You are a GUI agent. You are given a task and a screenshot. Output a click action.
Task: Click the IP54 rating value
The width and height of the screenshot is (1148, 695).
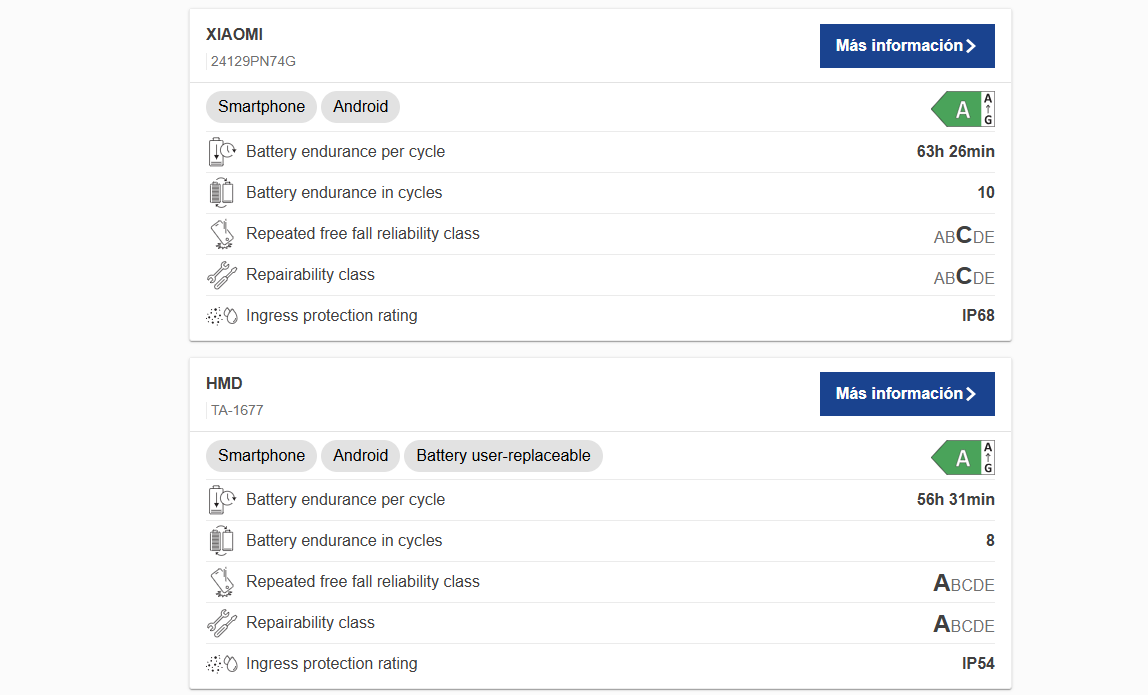click(978, 664)
